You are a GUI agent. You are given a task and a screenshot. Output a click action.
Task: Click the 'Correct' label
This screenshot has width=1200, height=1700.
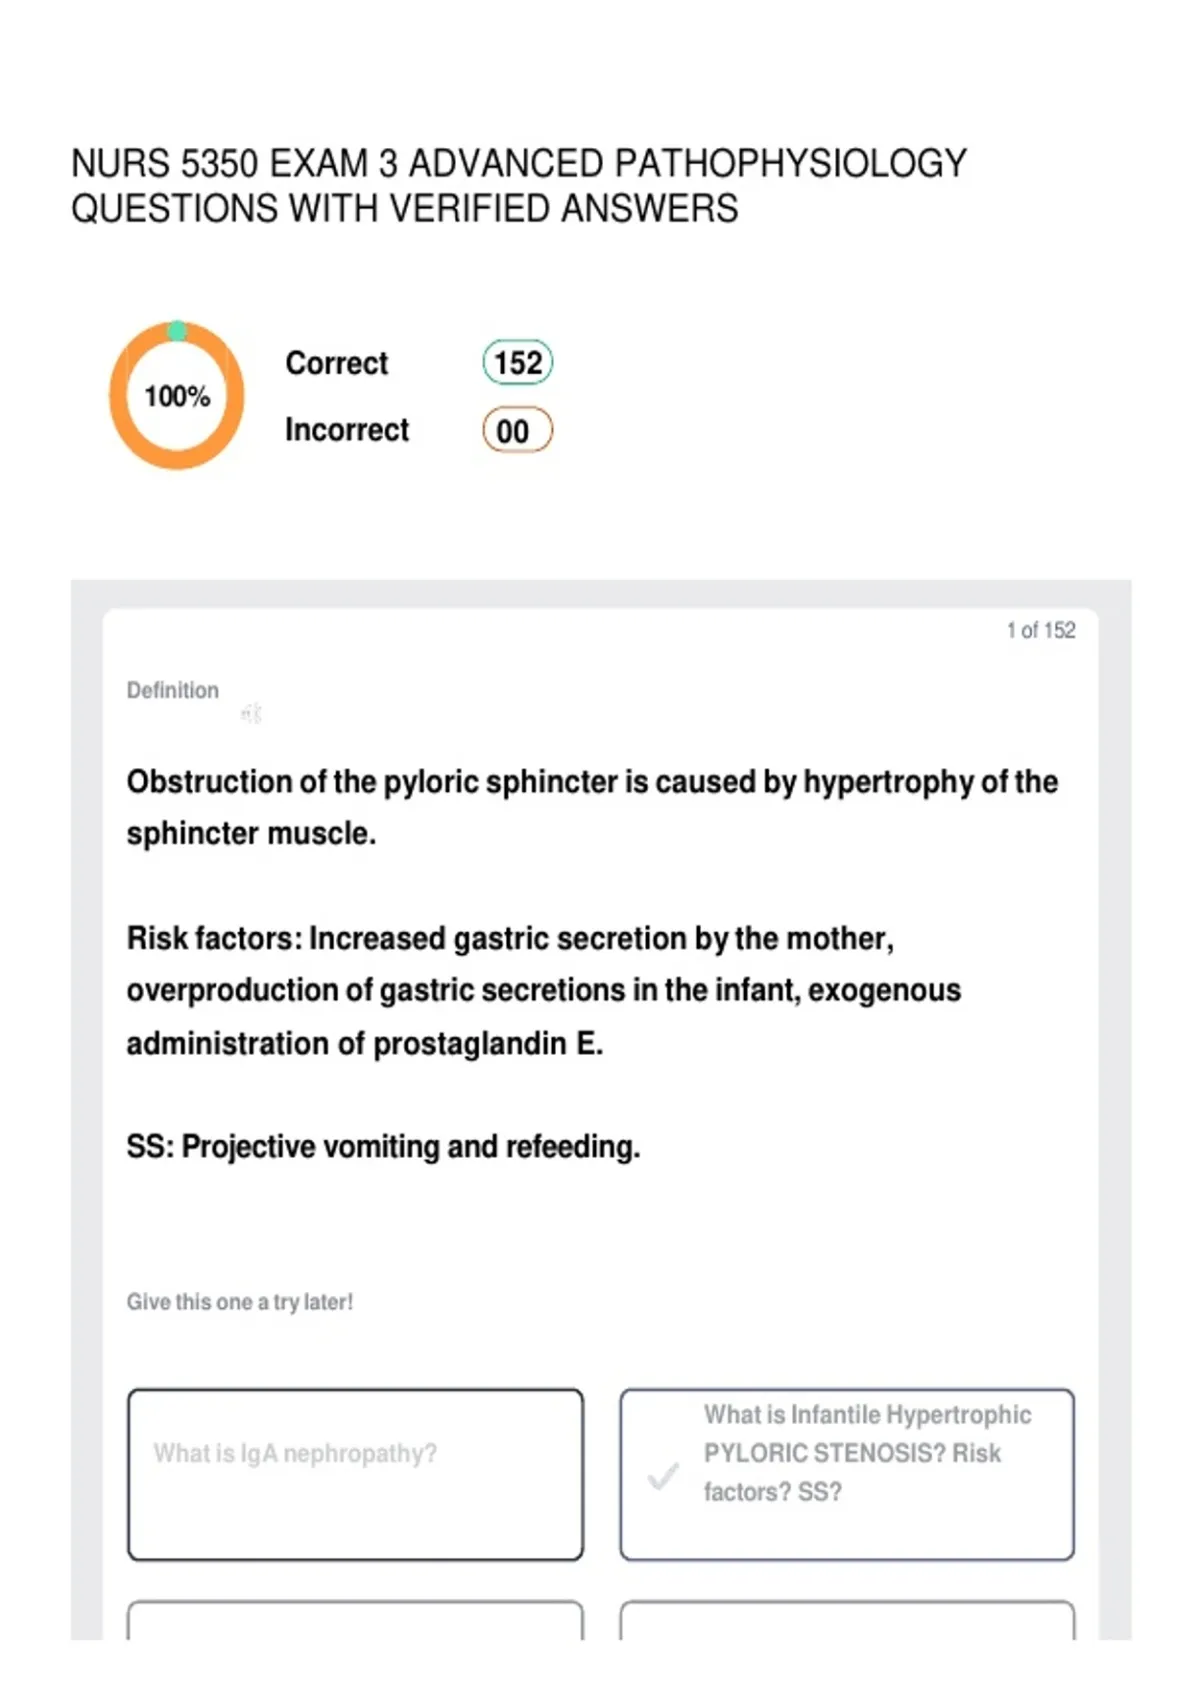tap(336, 363)
